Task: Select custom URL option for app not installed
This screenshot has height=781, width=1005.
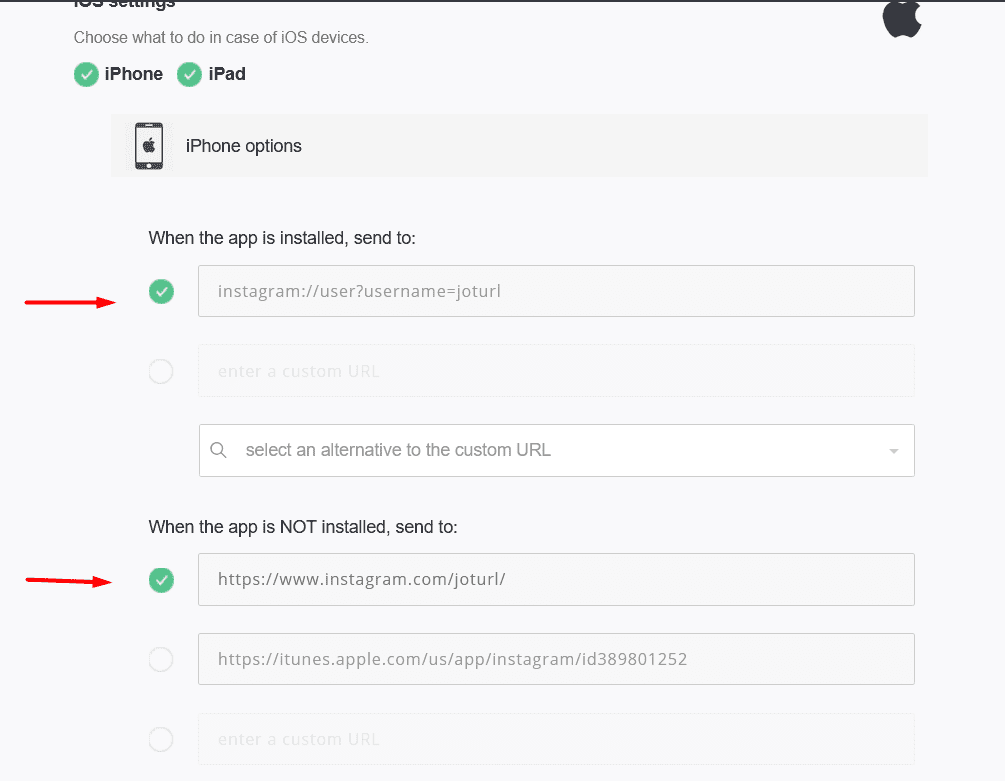Action: (161, 739)
